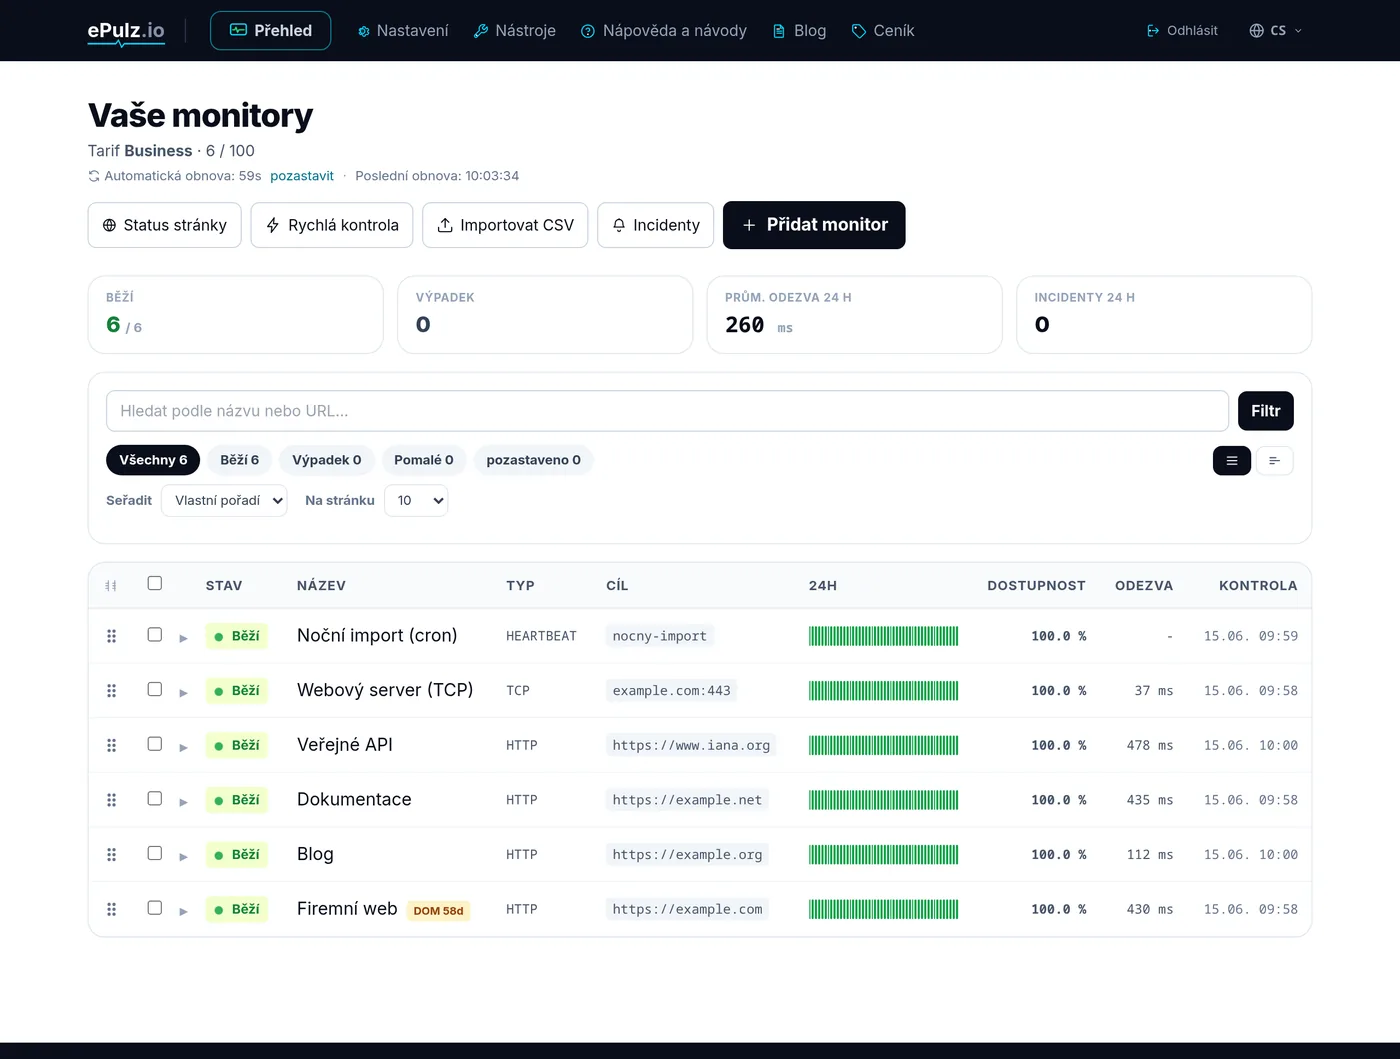Screen dimensions: 1400x1059
Task: Open the Seřadit Vlastní pořadí dropdown
Action: (224, 500)
